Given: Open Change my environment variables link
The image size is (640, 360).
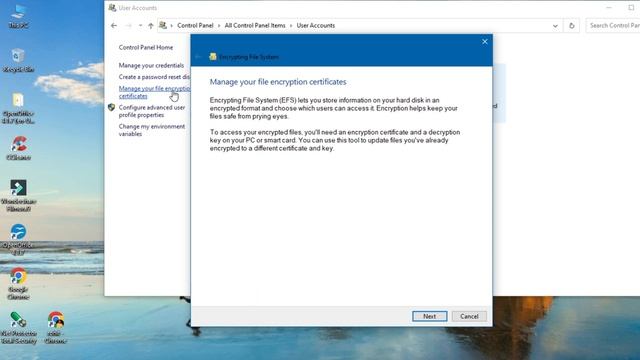Looking at the screenshot, I should [x=152, y=130].
